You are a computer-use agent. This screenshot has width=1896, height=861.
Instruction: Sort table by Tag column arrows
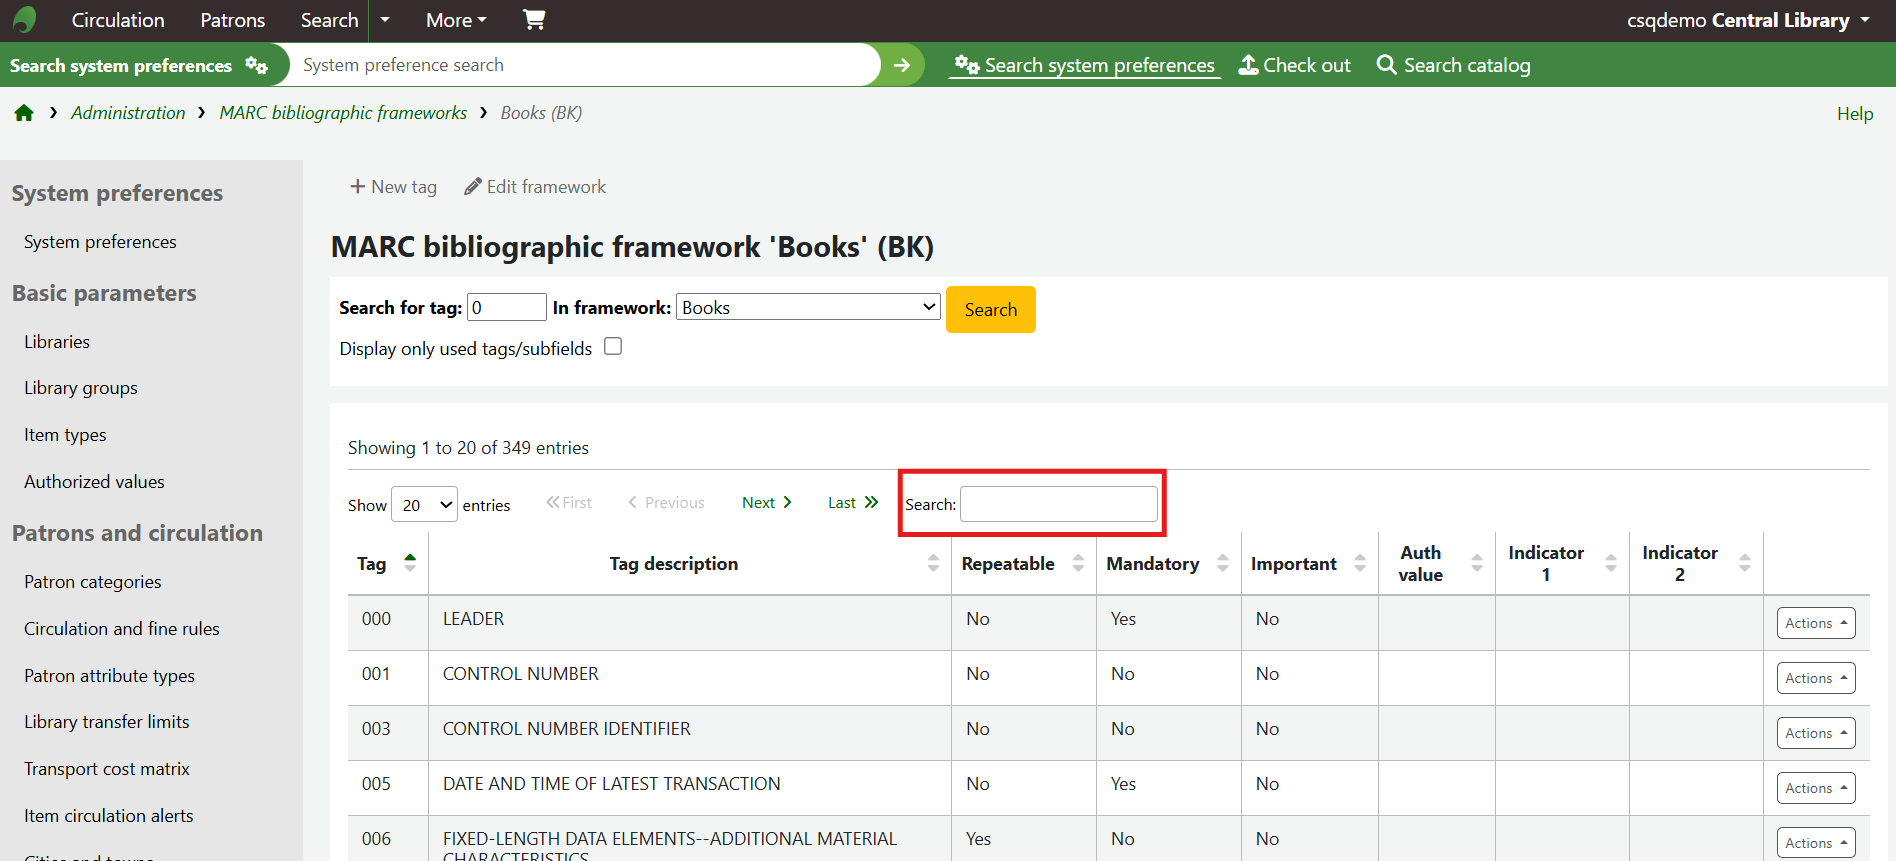pos(410,563)
